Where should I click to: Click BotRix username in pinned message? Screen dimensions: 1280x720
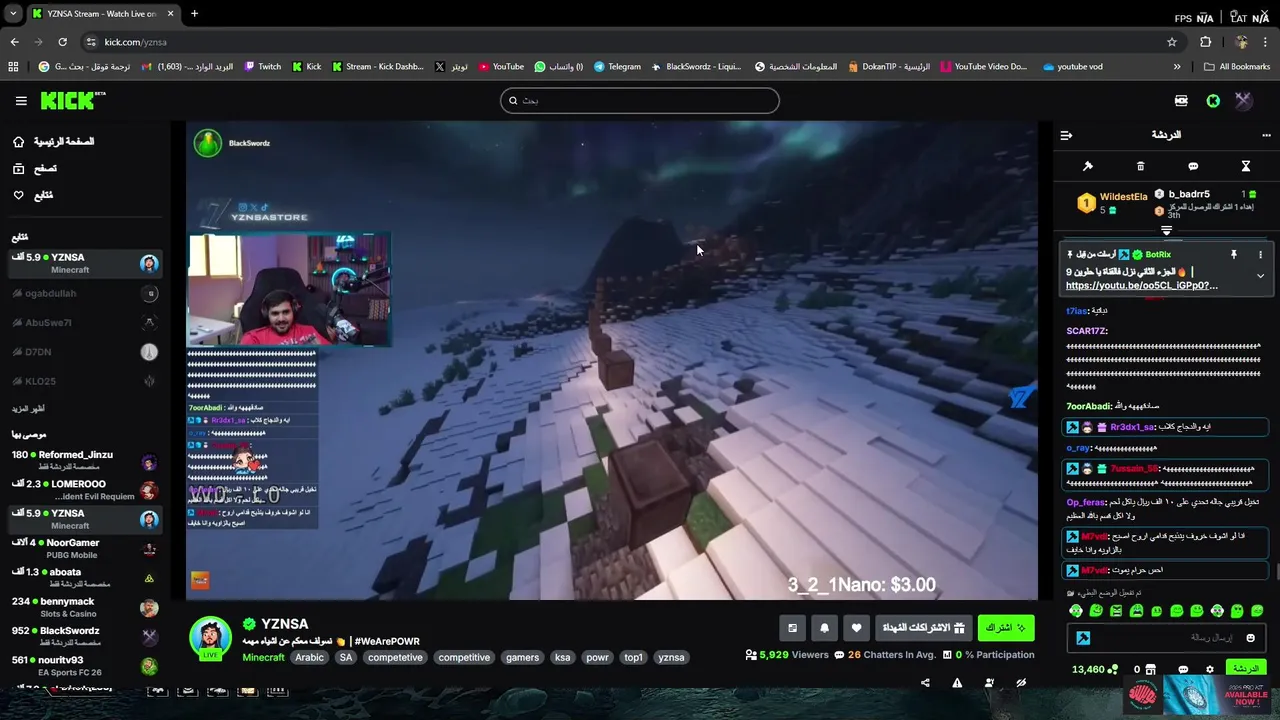point(1158,255)
